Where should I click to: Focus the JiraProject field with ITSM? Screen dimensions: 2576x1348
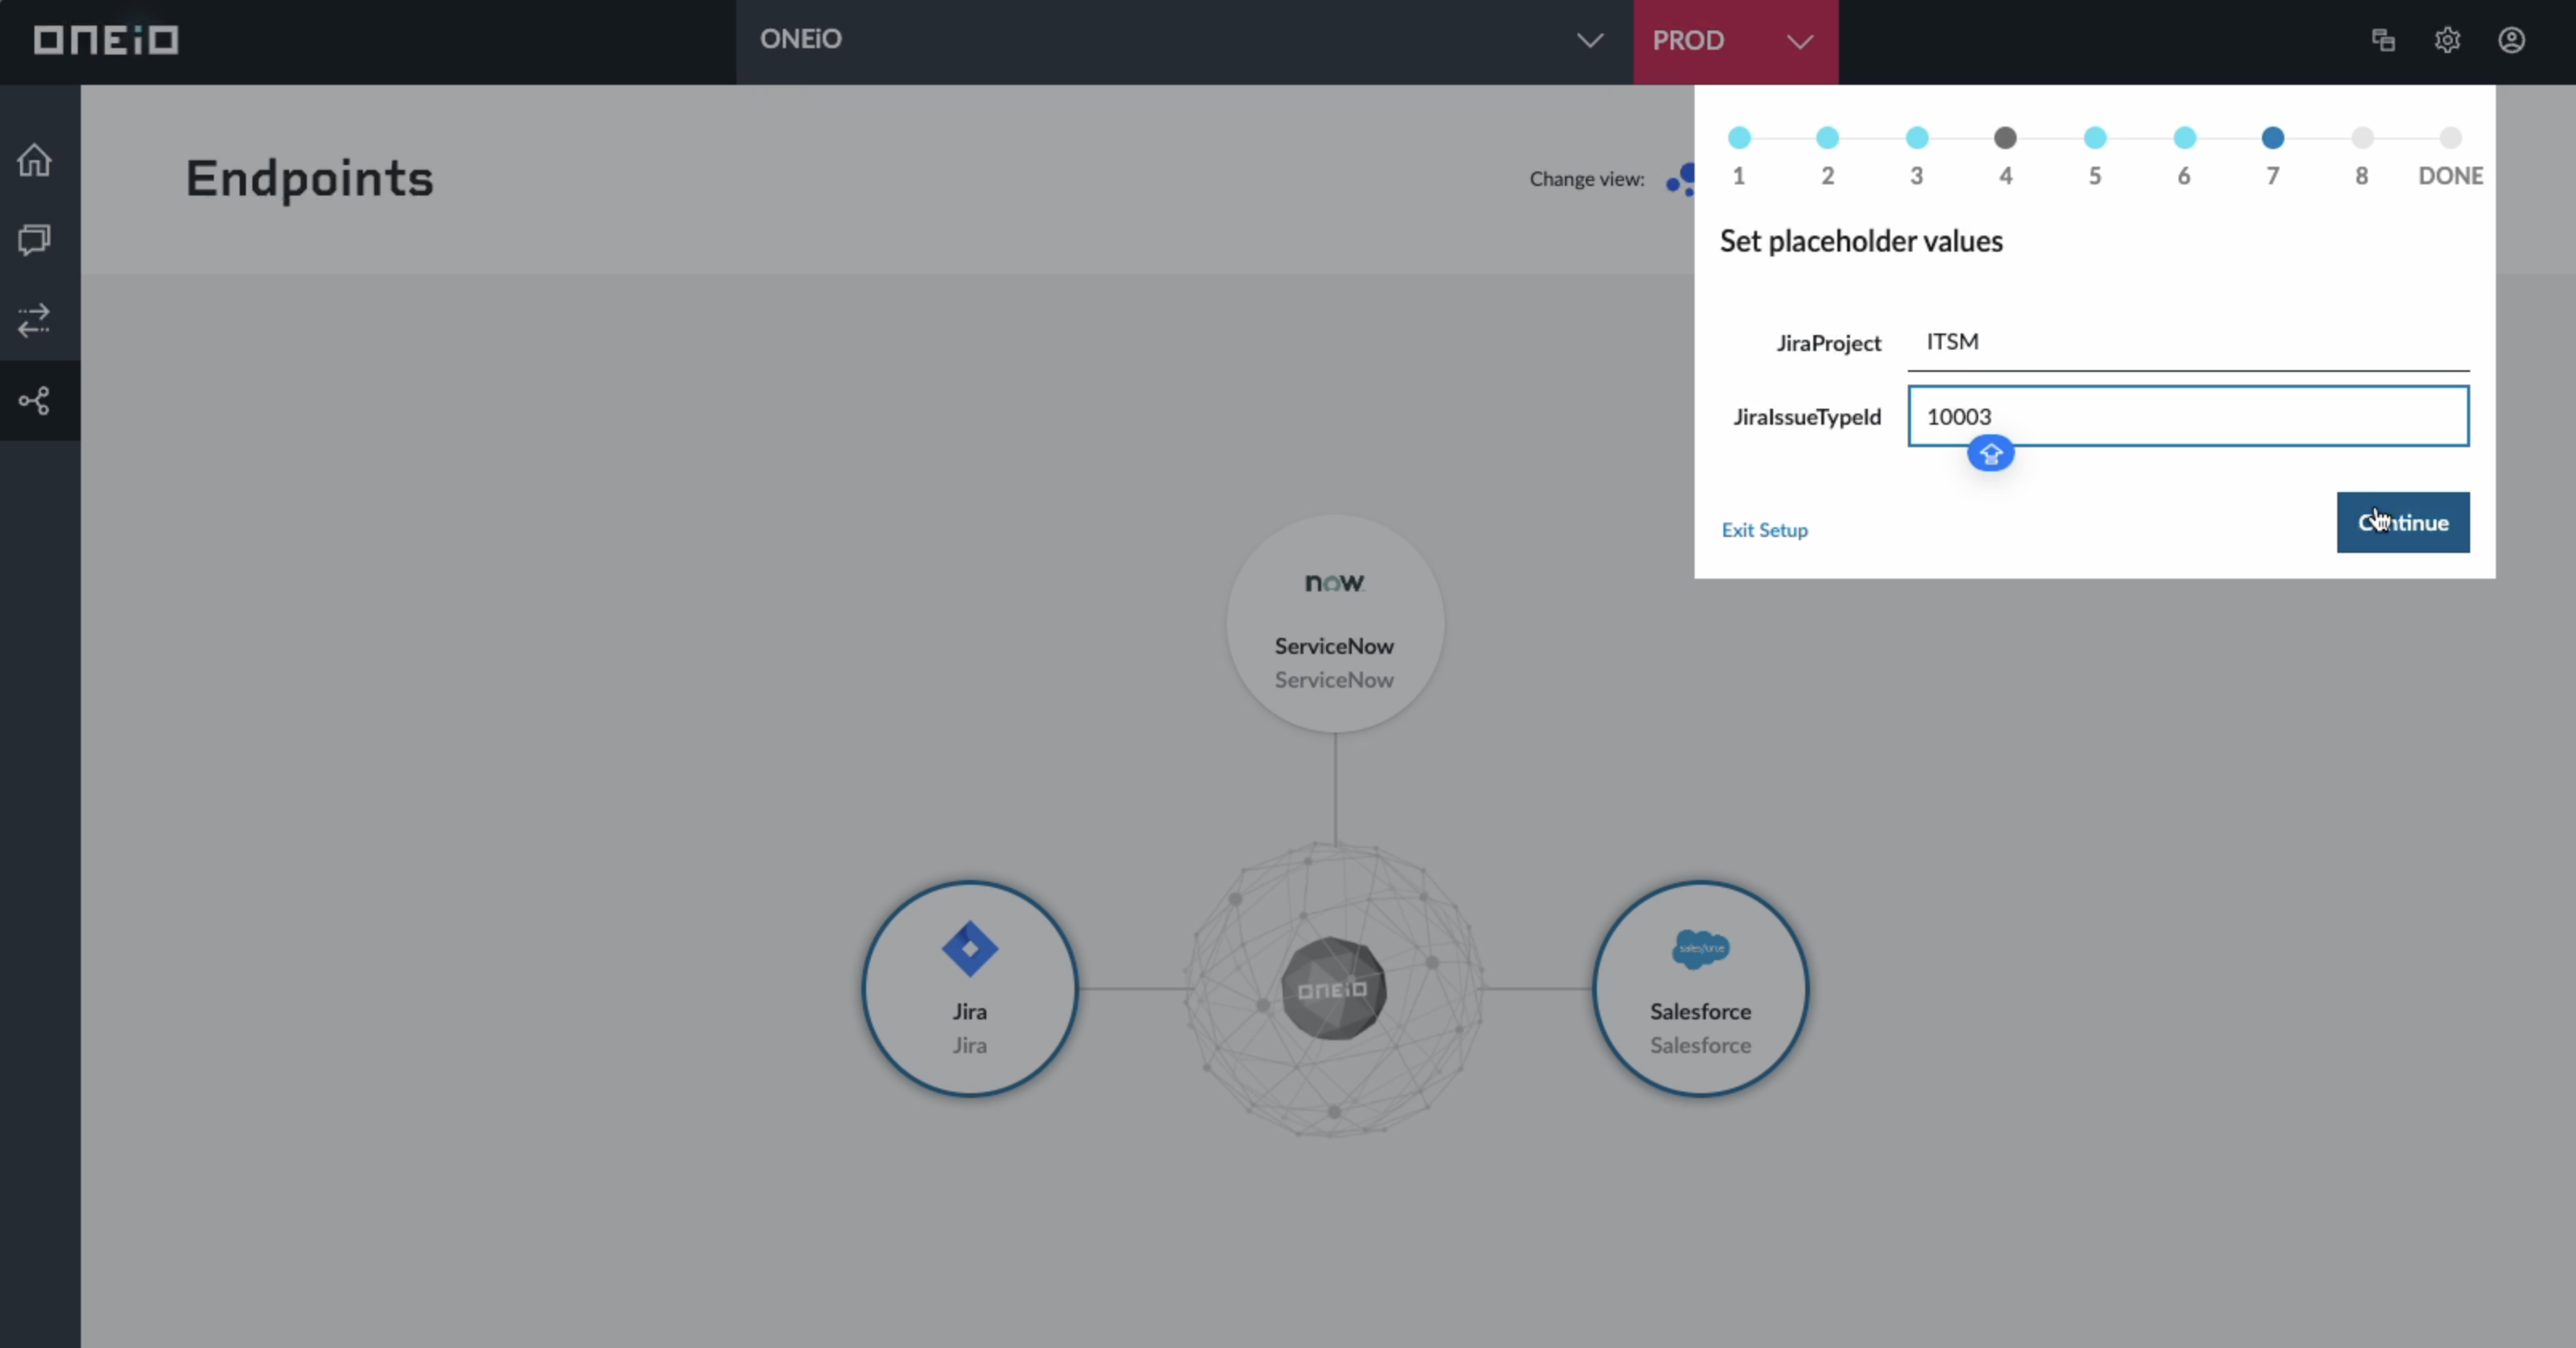tap(2188, 342)
